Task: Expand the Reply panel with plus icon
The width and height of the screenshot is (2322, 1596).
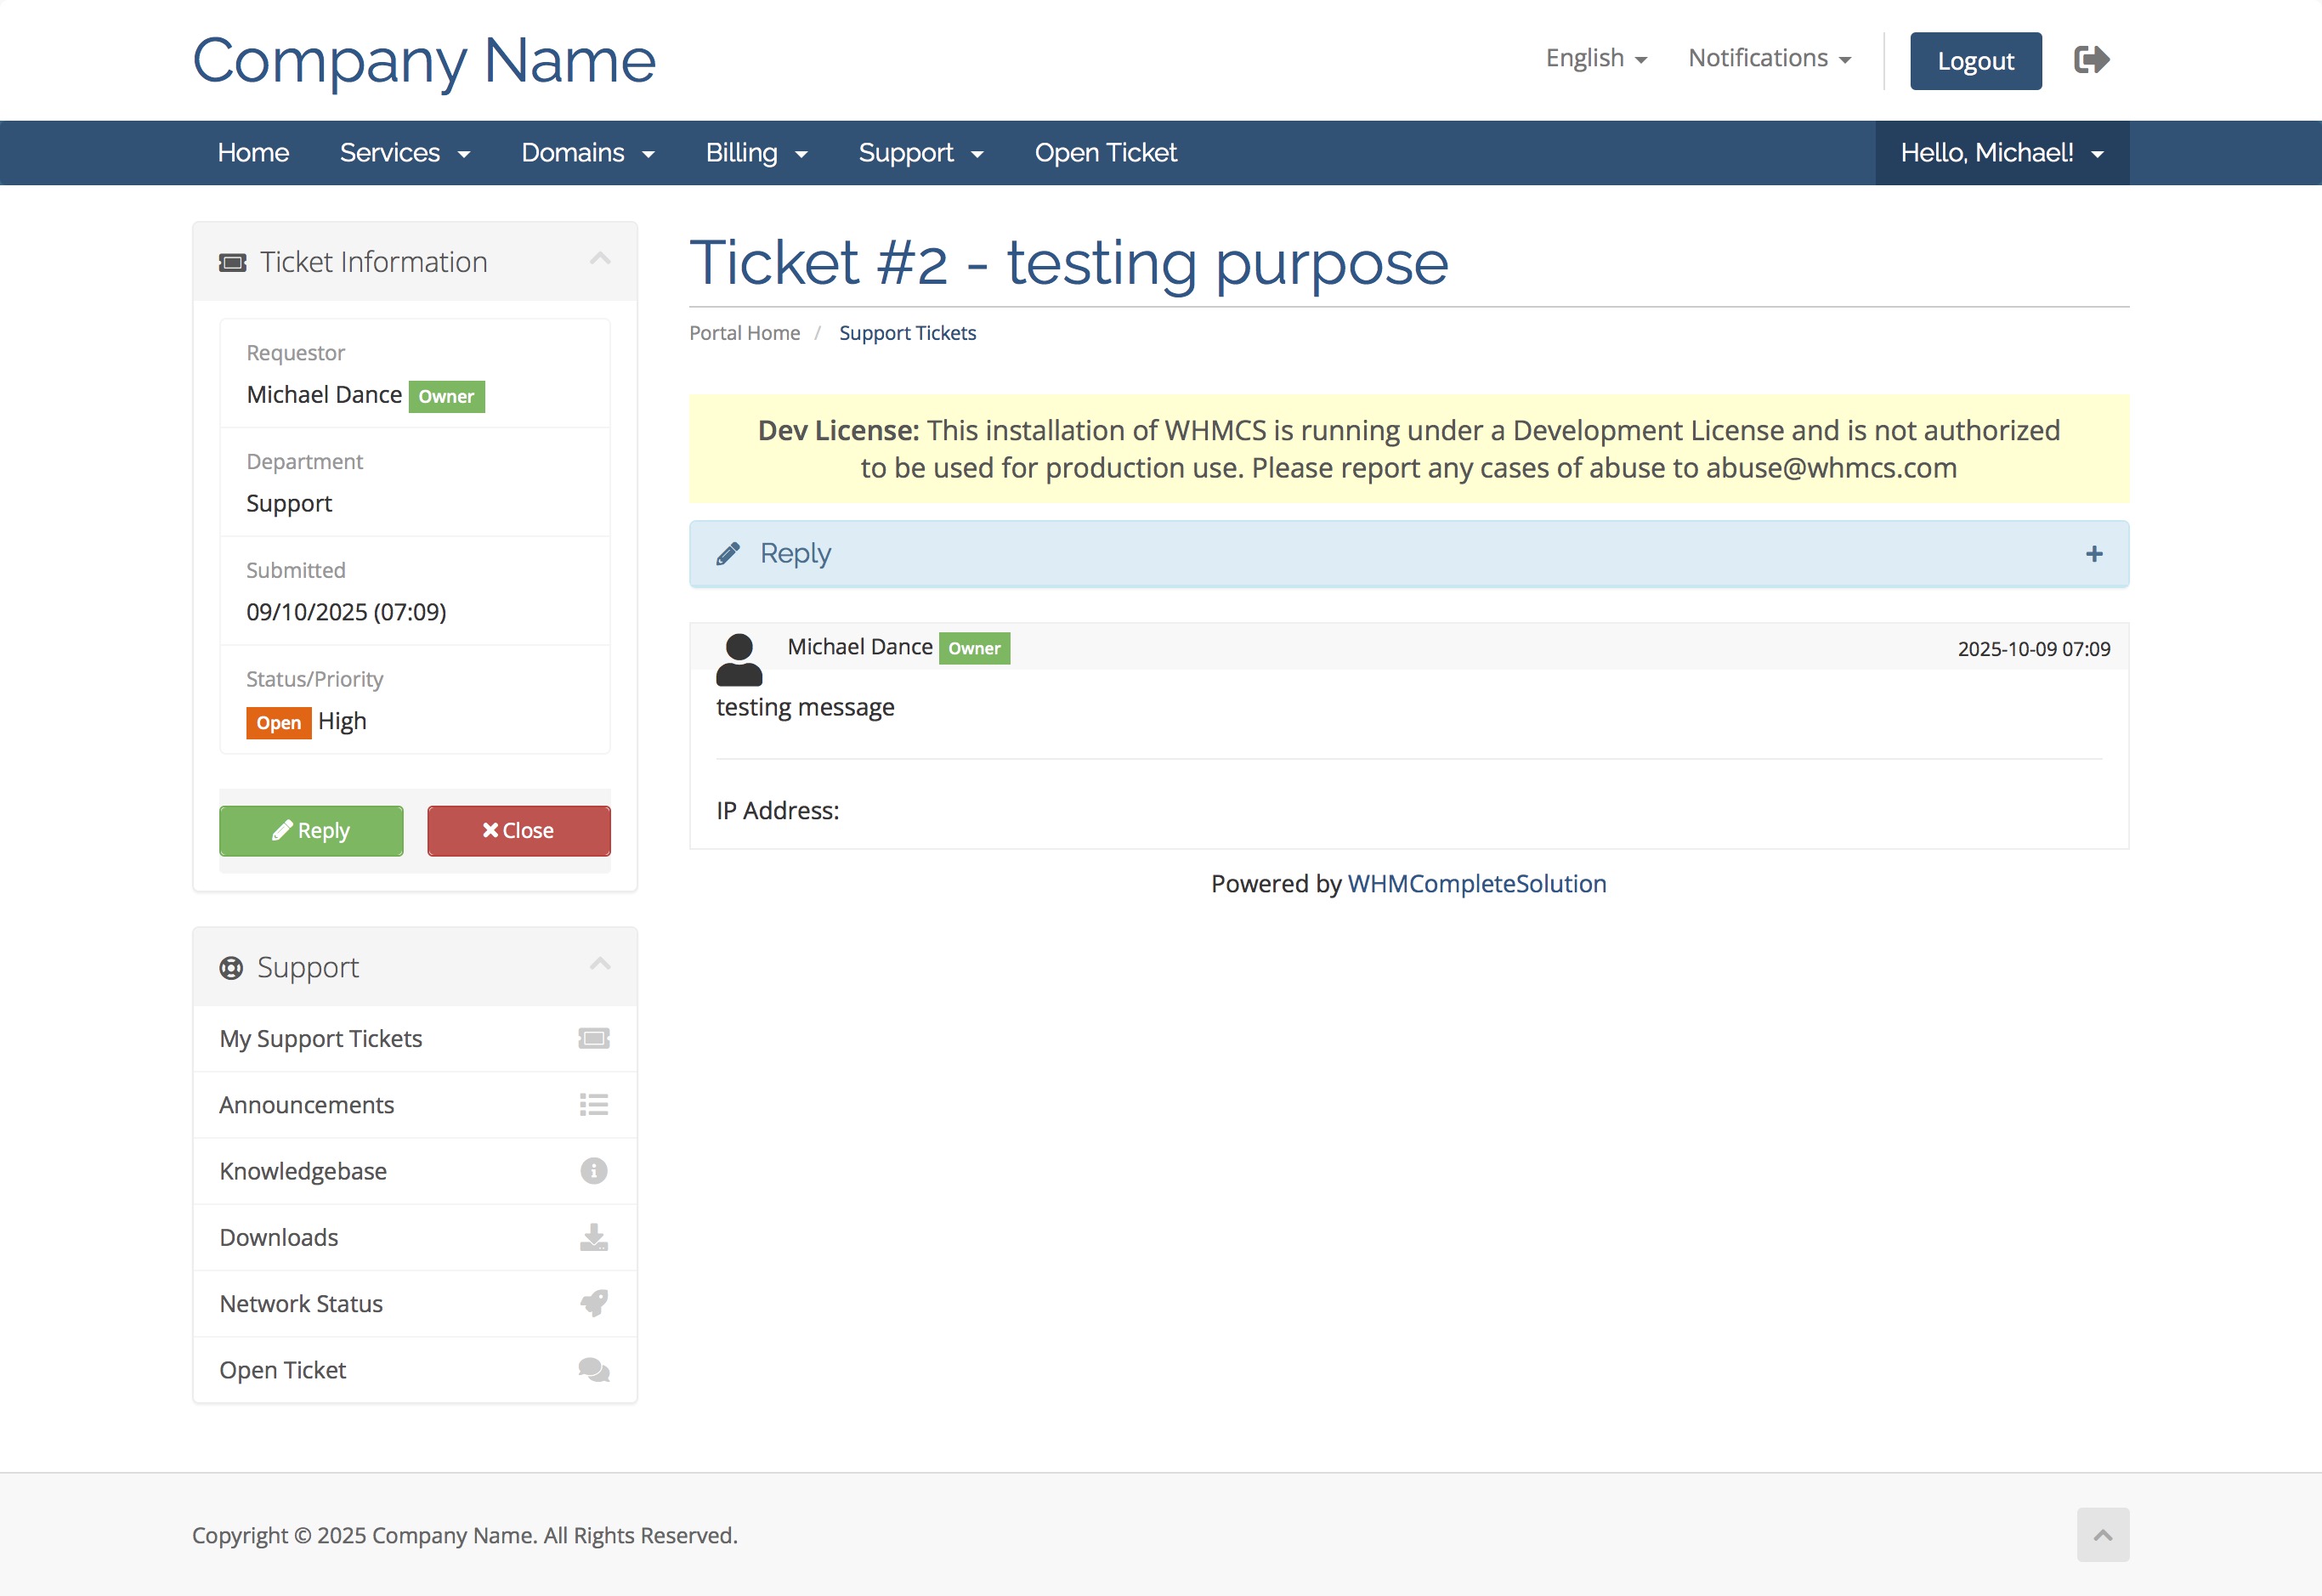Action: point(2093,553)
